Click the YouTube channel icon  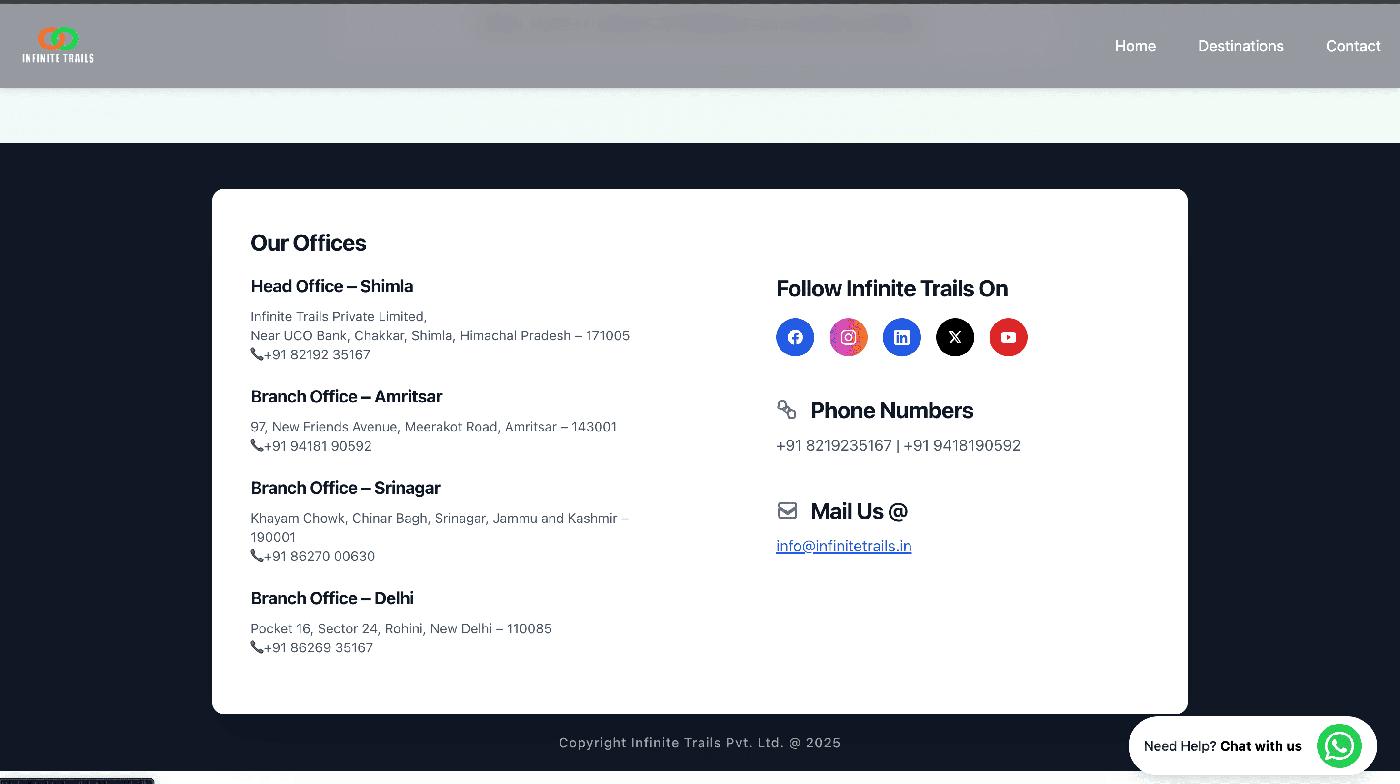(1008, 337)
